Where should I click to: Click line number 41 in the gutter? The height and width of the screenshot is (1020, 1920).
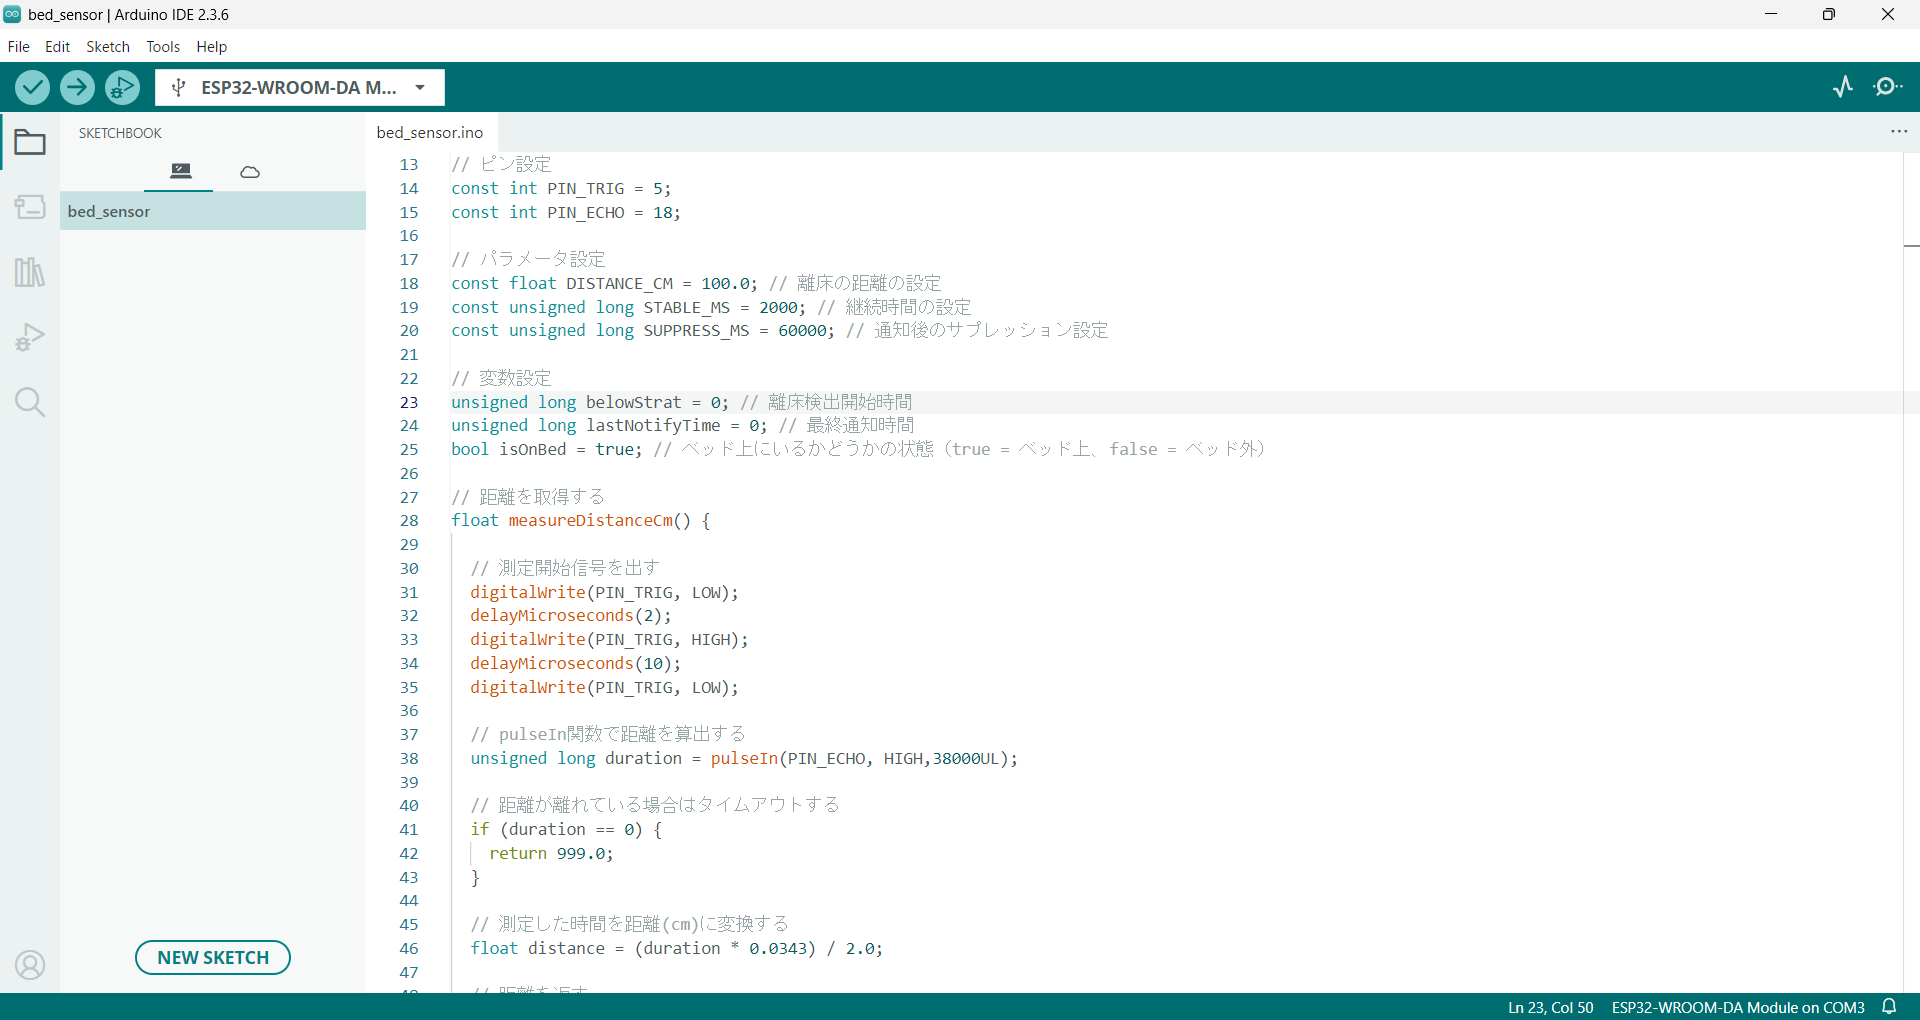point(409,830)
